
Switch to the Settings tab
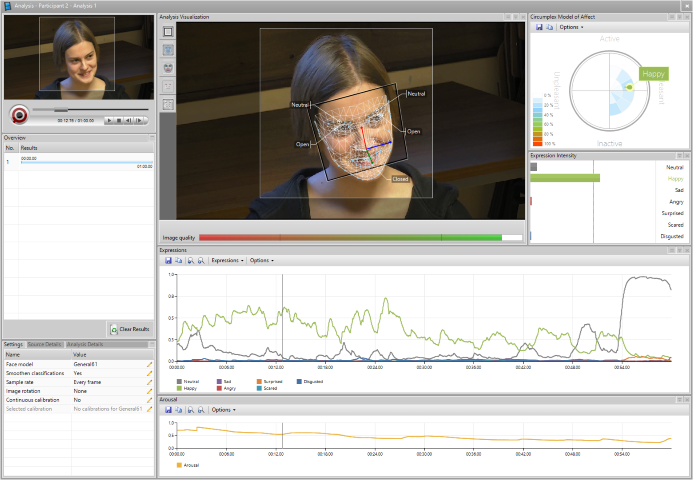(x=14, y=344)
